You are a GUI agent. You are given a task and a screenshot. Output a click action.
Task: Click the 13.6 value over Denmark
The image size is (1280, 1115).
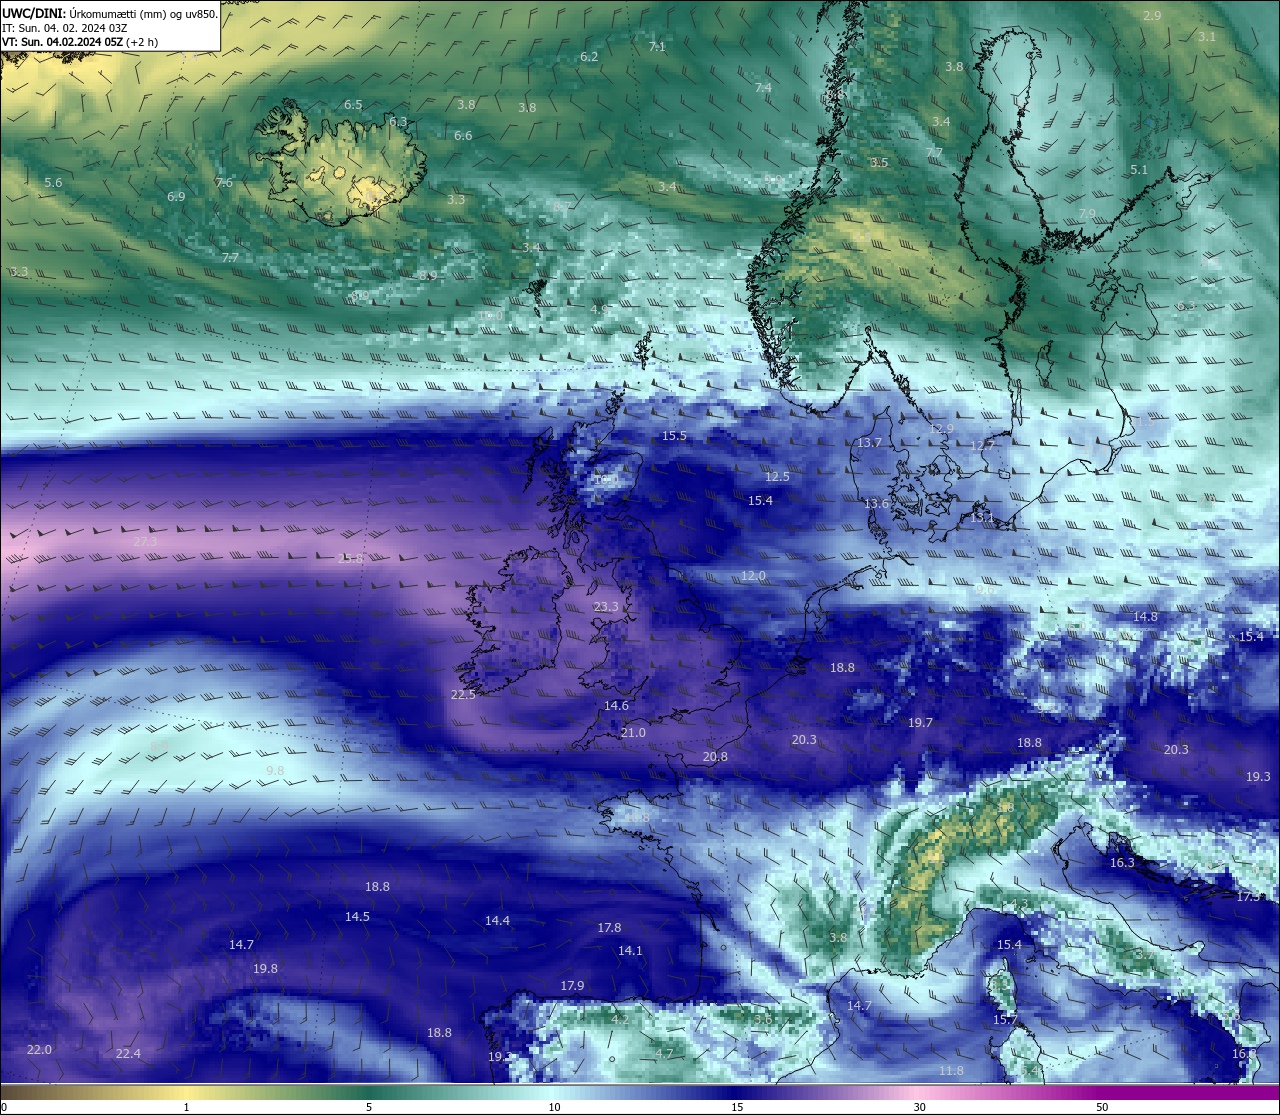point(877,503)
